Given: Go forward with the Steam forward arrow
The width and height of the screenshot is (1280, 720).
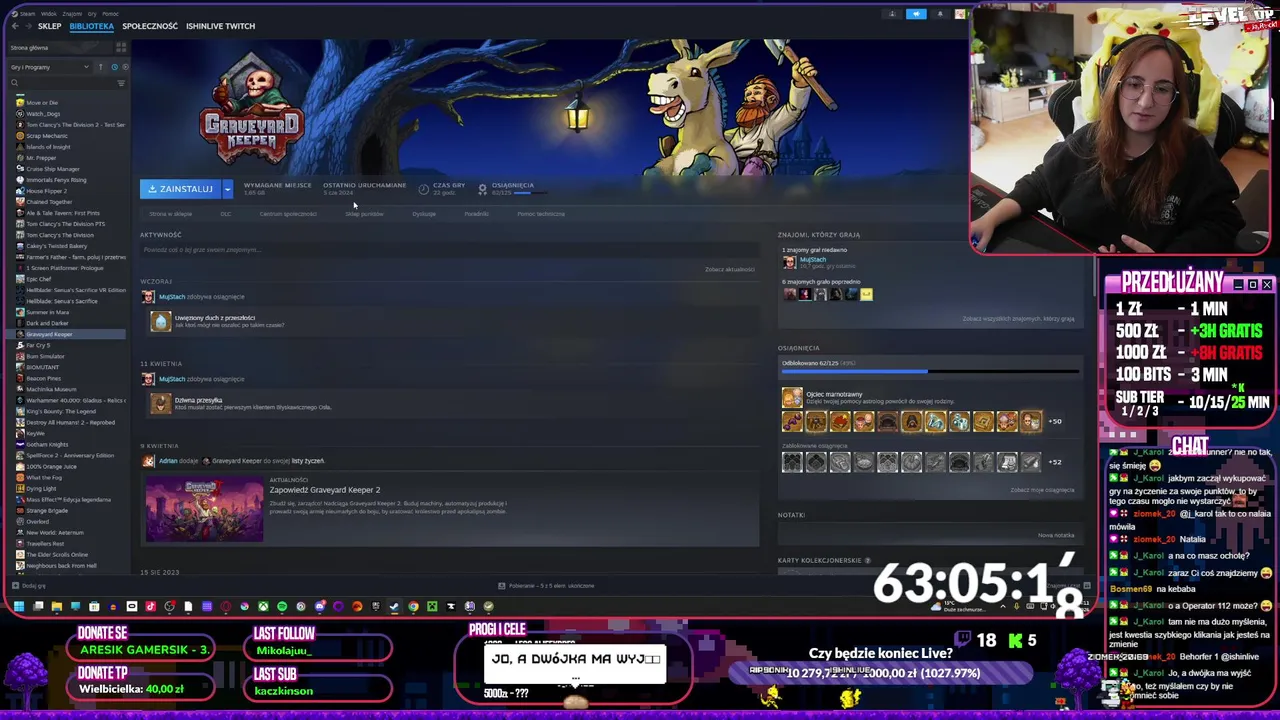Looking at the screenshot, I should point(28,26).
